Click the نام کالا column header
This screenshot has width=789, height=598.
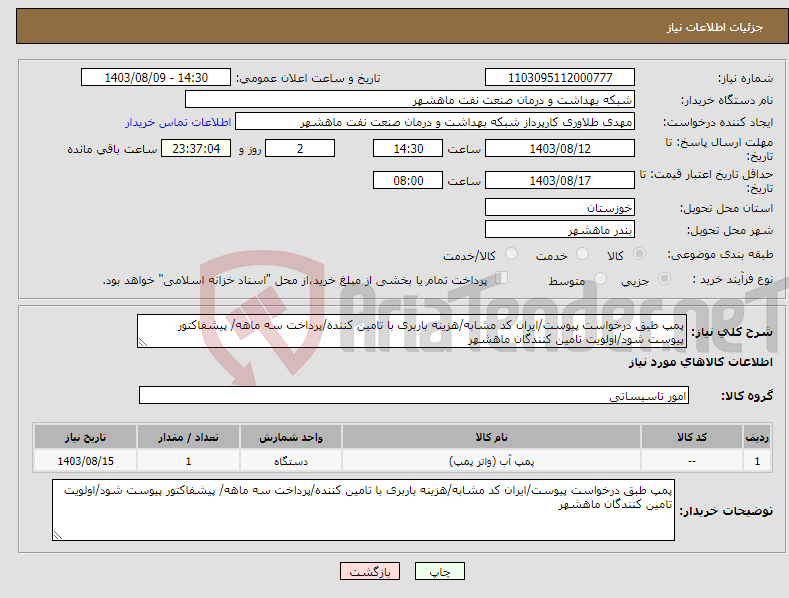click(492, 437)
